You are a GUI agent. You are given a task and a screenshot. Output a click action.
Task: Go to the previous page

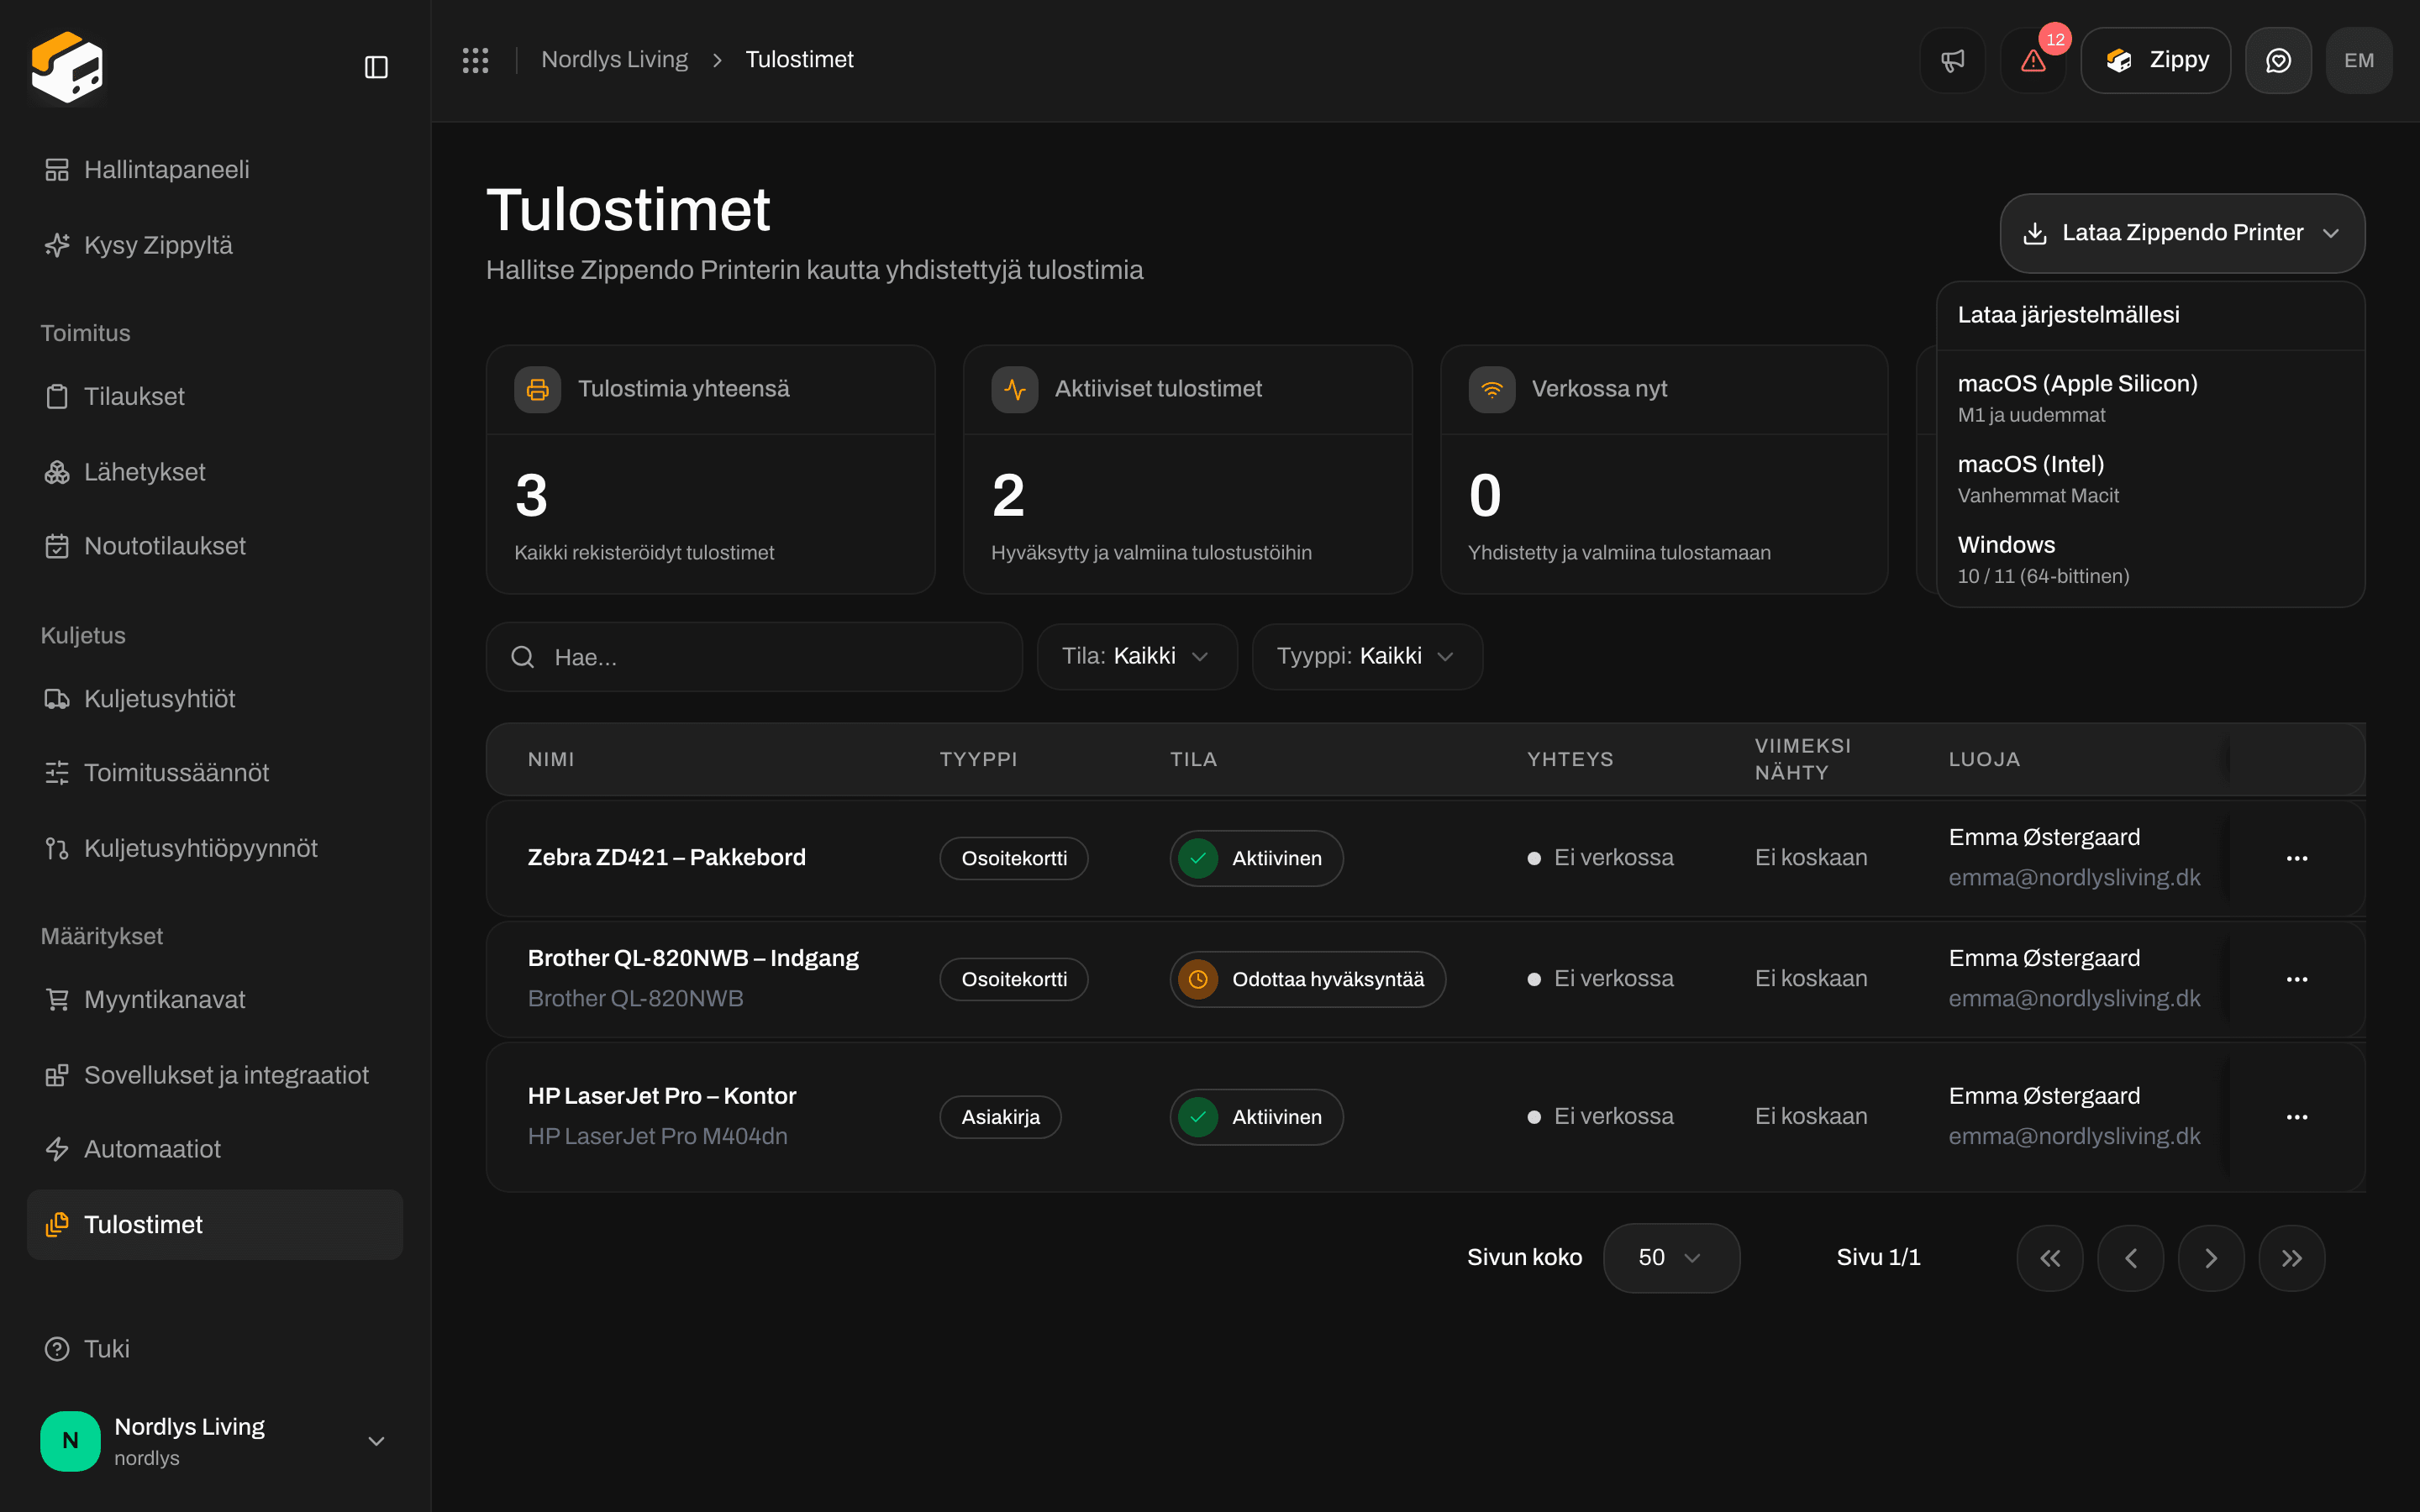pyautogui.click(x=2131, y=1258)
